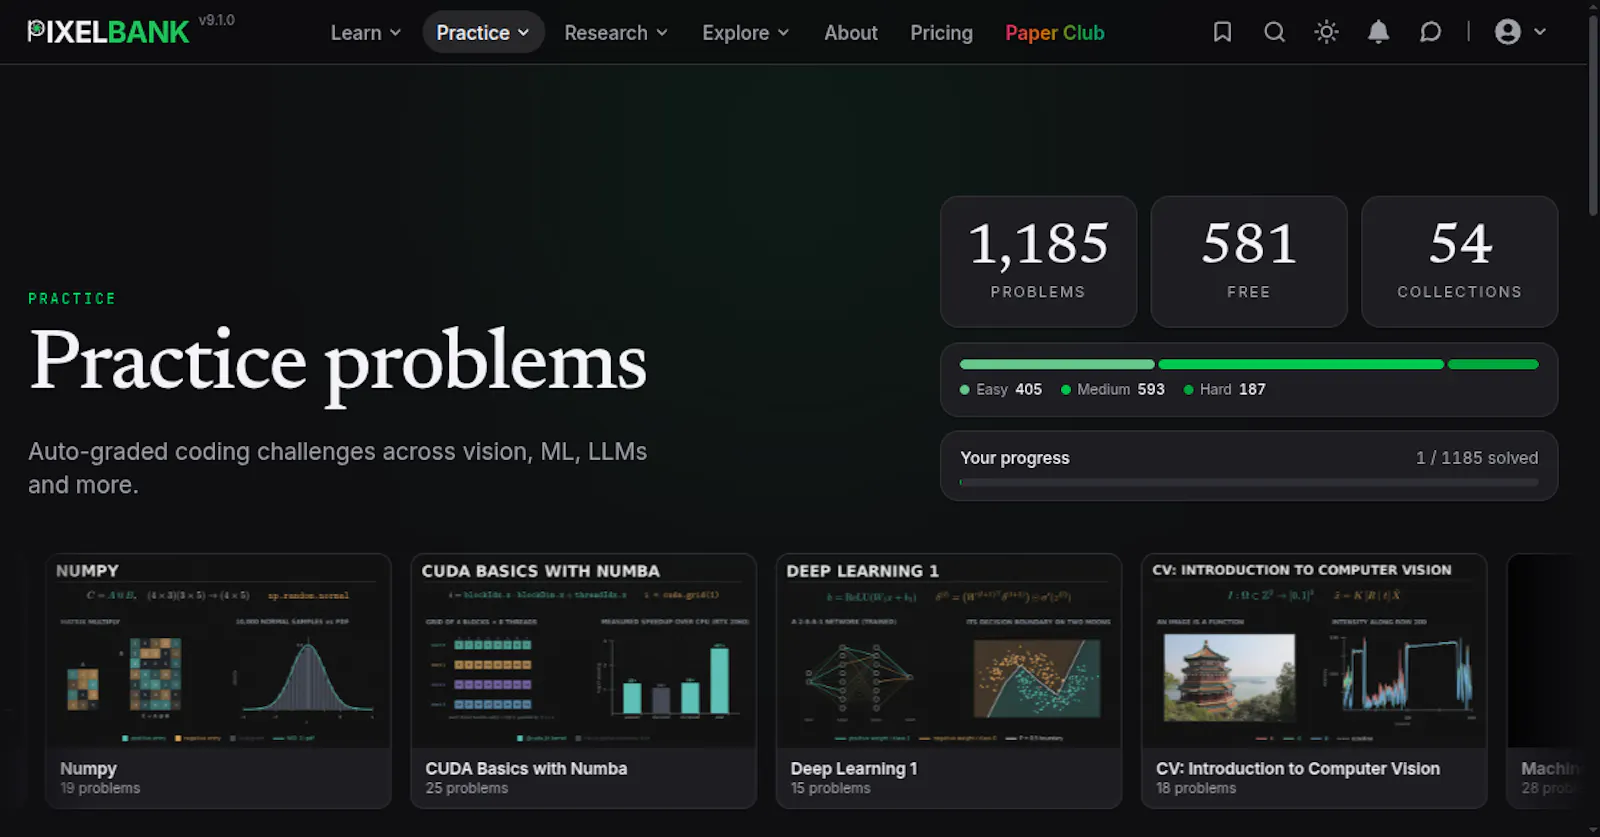Open the Deep Learning 1 thumbnail

tap(949, 651)
